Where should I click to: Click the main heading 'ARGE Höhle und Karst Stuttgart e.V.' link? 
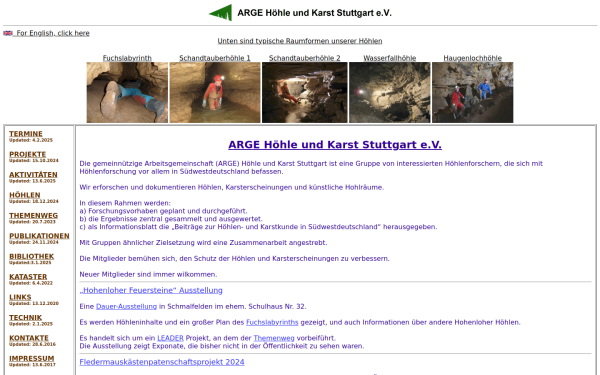(335, 145)
